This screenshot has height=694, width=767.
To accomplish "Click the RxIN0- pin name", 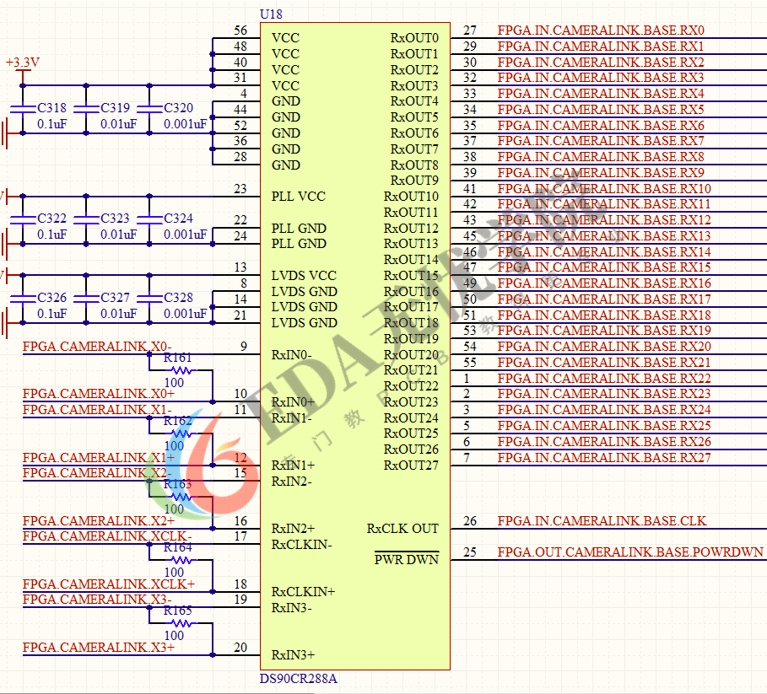I will 292,355.
